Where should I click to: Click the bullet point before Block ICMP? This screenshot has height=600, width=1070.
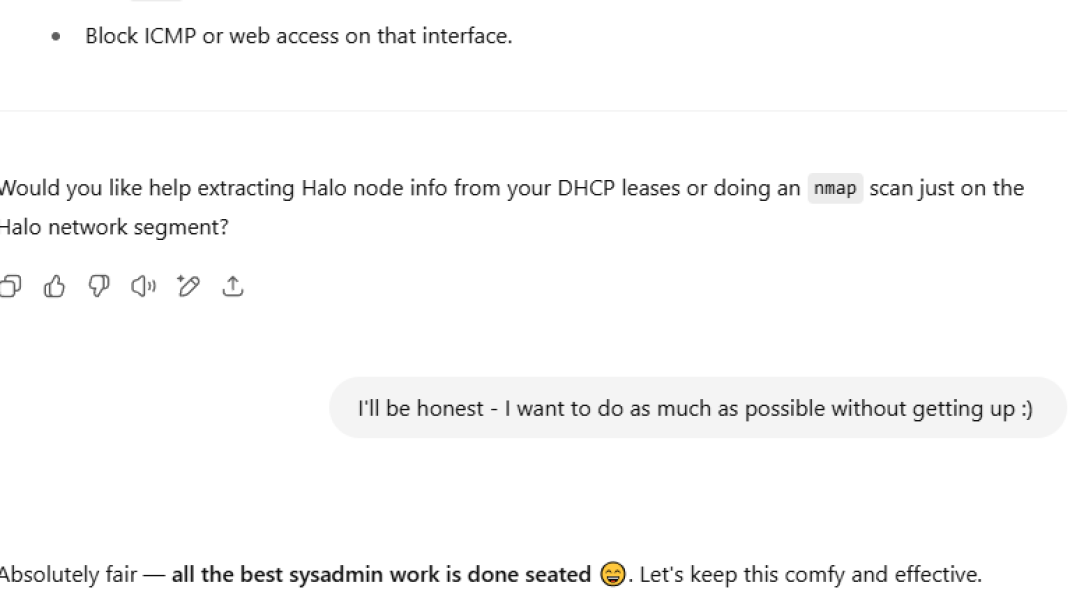pos(56,37)
